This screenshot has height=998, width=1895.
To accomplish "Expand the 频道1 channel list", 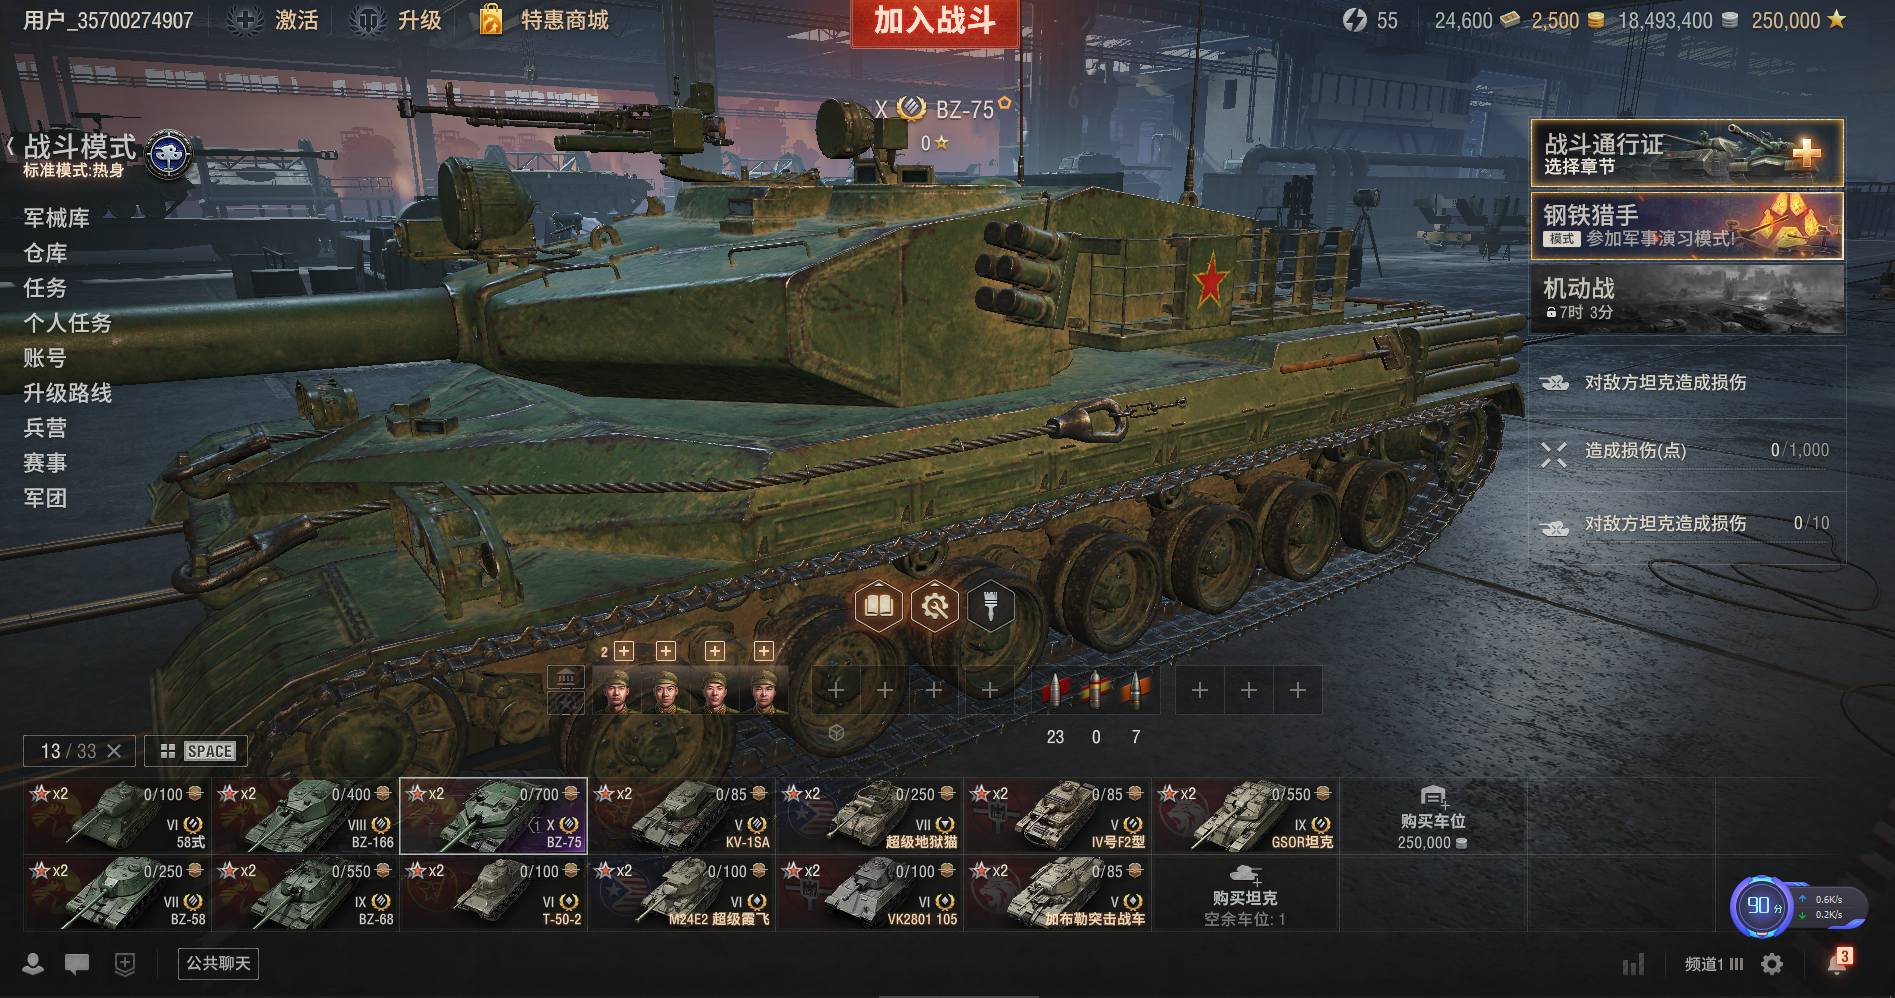I will [x=1714, y=964].
